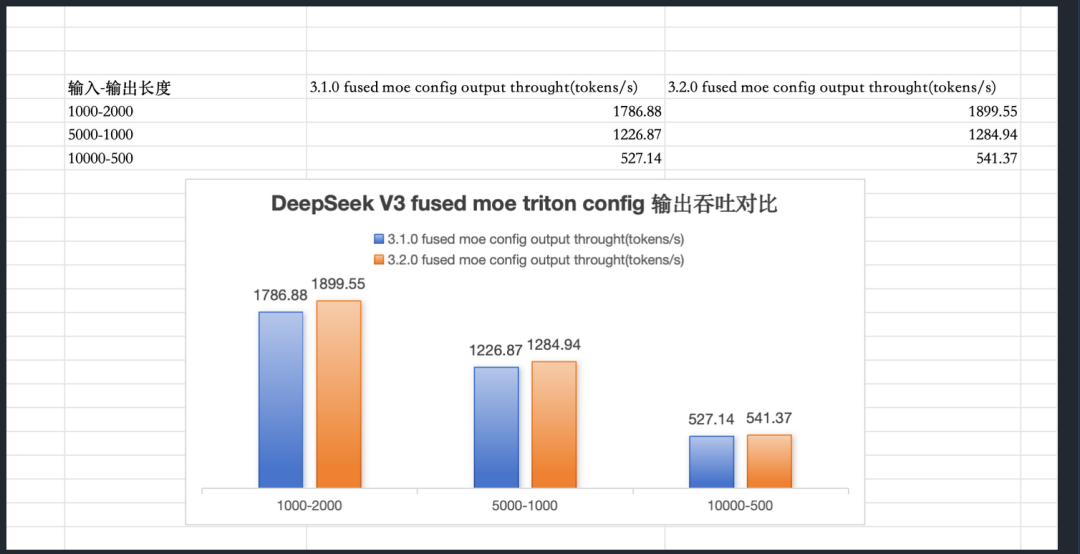Viewport: 1080px width, 554px height.
Task: Click the blue legend swatch for 3.1.0
Action: [x=378, y=239]
